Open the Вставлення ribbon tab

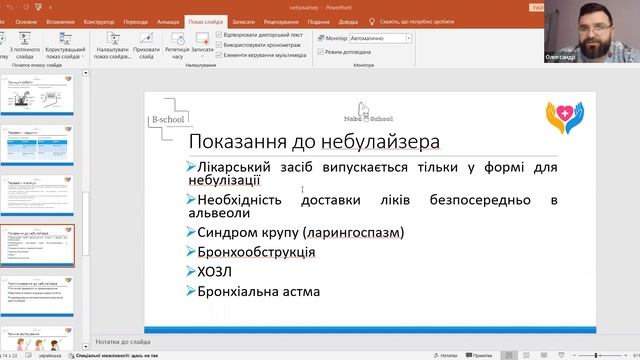tap(60, 22)
